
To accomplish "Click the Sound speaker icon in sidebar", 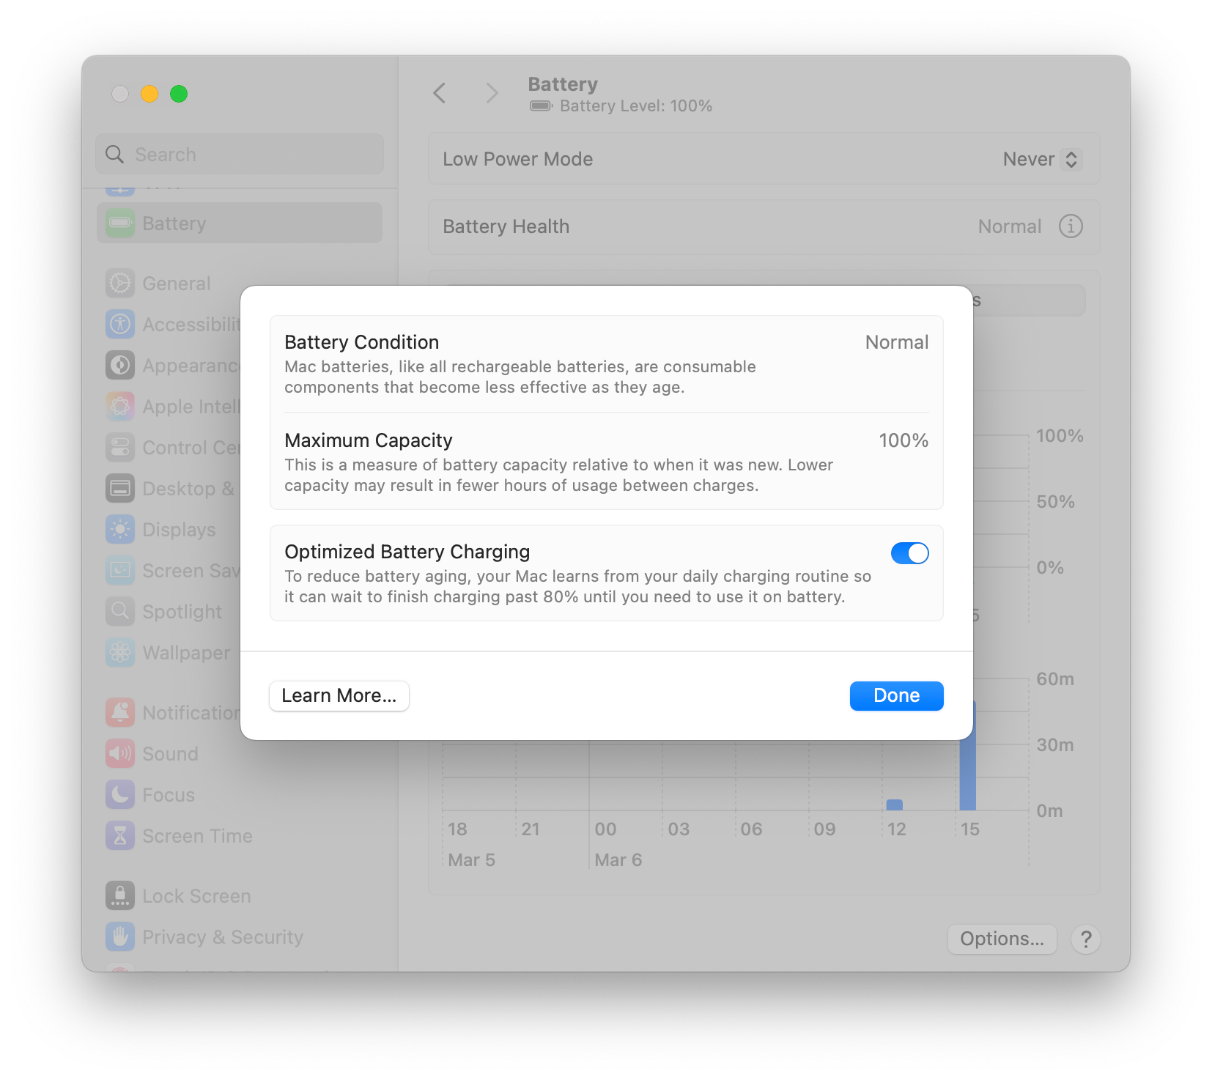I will tap(120, 753).
